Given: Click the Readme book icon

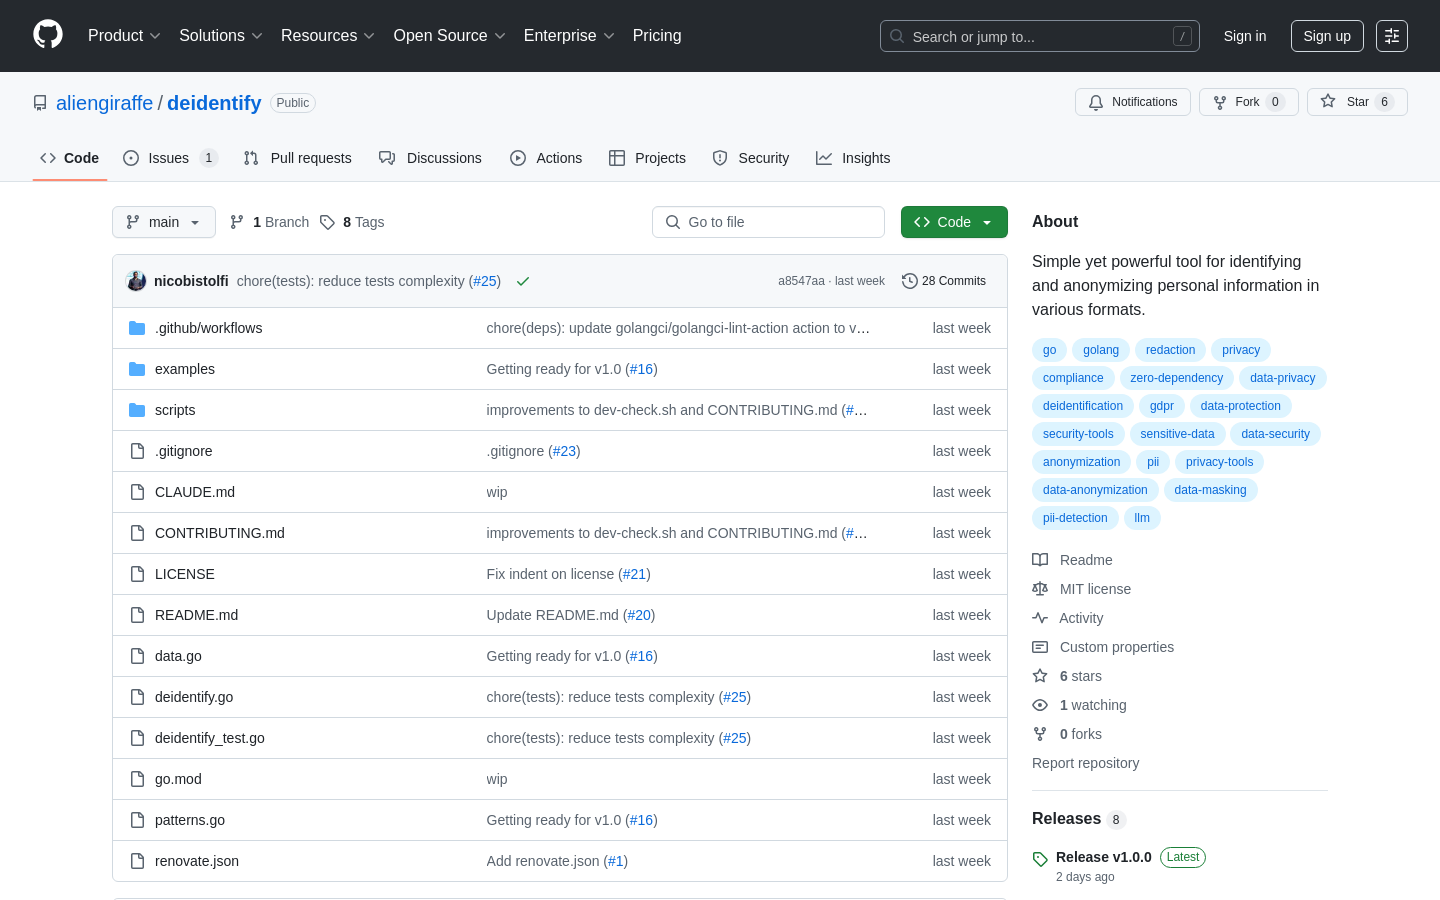Looking at the screenshot, I should pyautogui.click(x=1040, y=560).
